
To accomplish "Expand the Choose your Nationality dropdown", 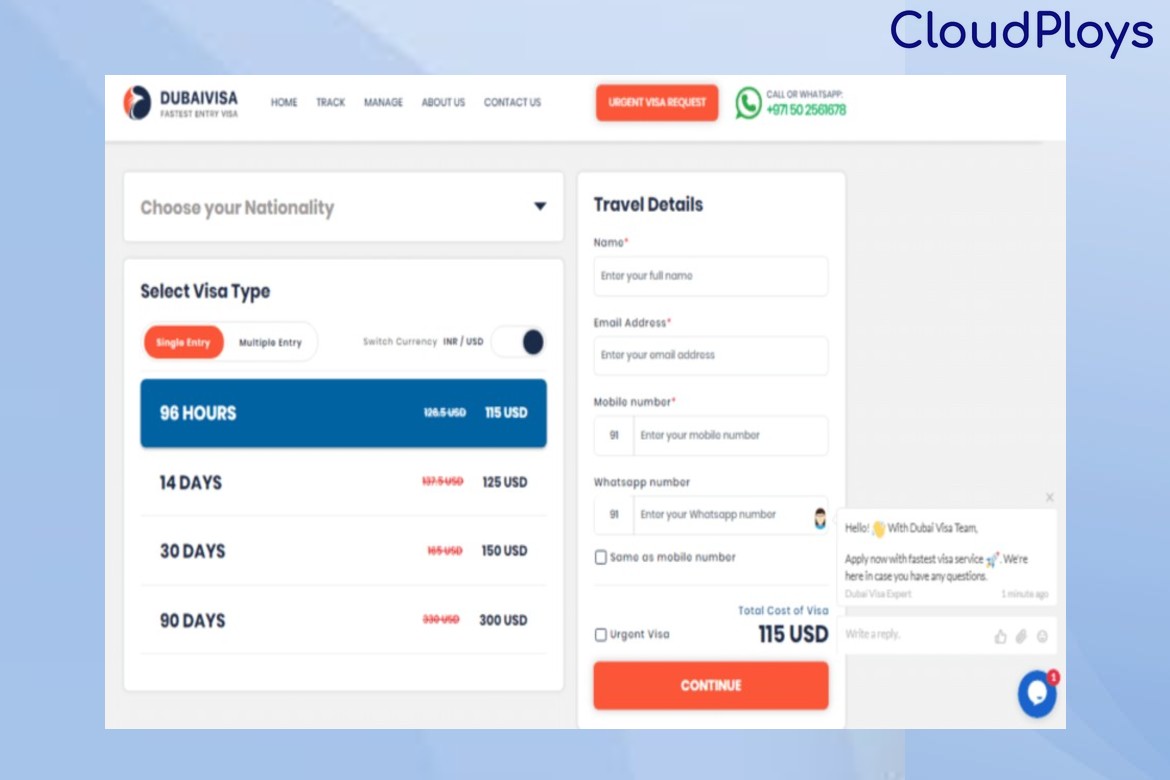I will pyautogui.click(x=540, y=207).
